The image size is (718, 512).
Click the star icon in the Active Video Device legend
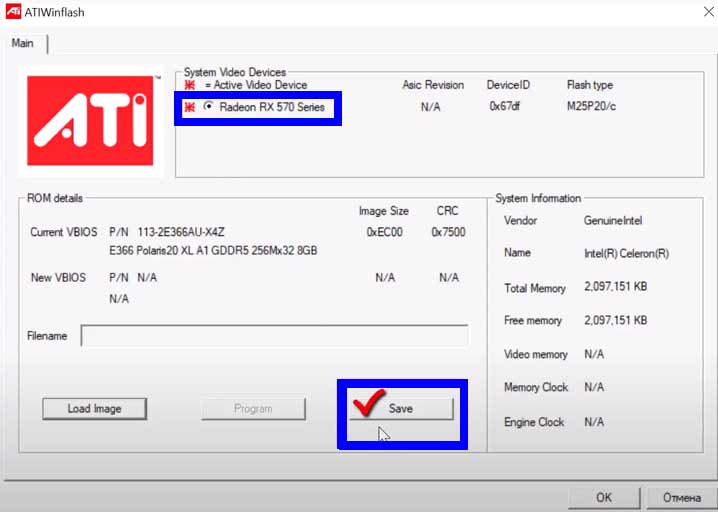click(189, 85)
